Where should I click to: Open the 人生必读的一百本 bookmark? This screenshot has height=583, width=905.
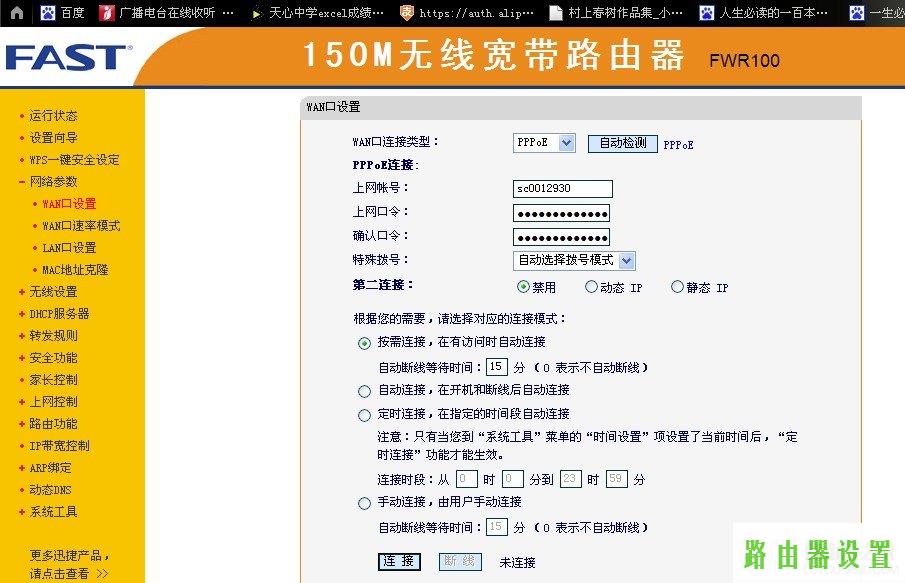(764, 13)
